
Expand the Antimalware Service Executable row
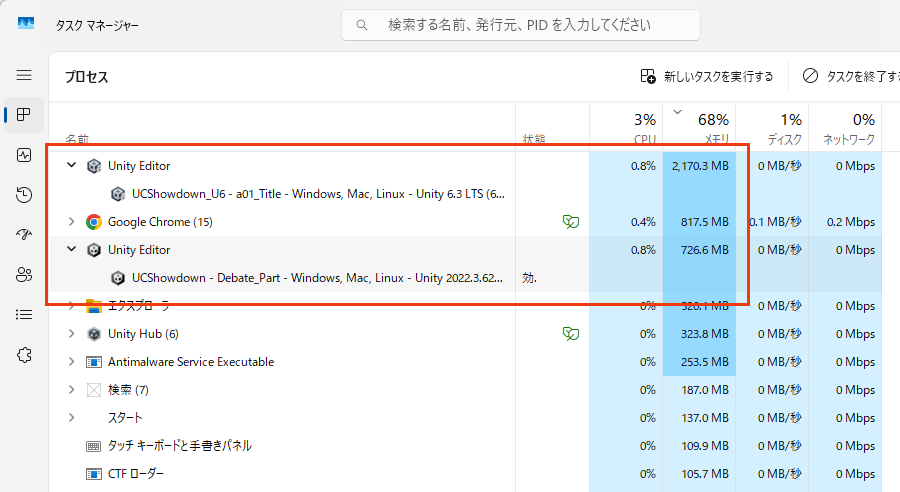[x=71, y=362]
